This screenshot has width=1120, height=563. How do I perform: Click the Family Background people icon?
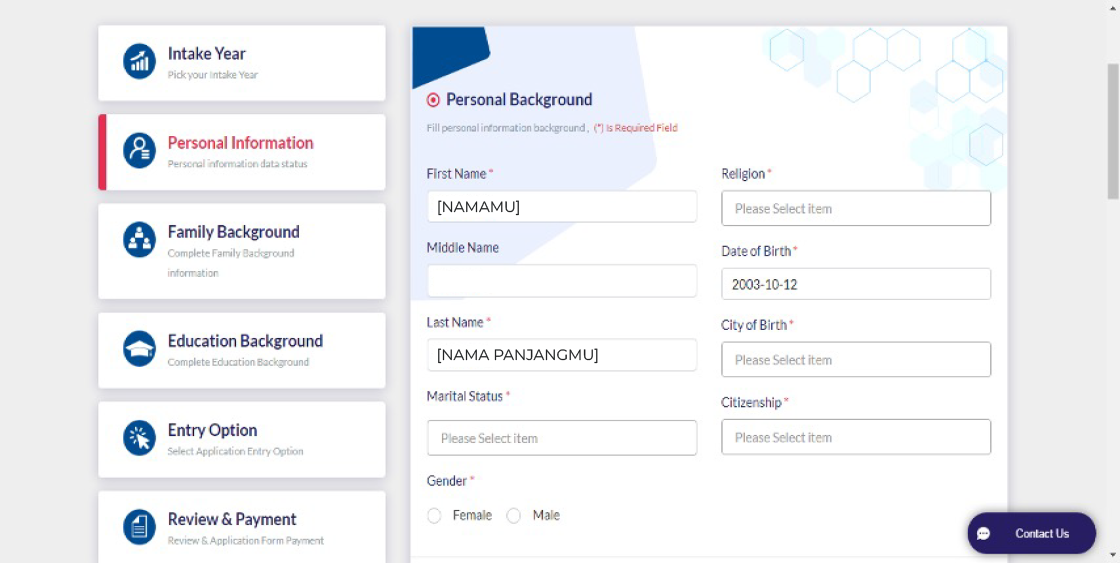pos(139,239)
